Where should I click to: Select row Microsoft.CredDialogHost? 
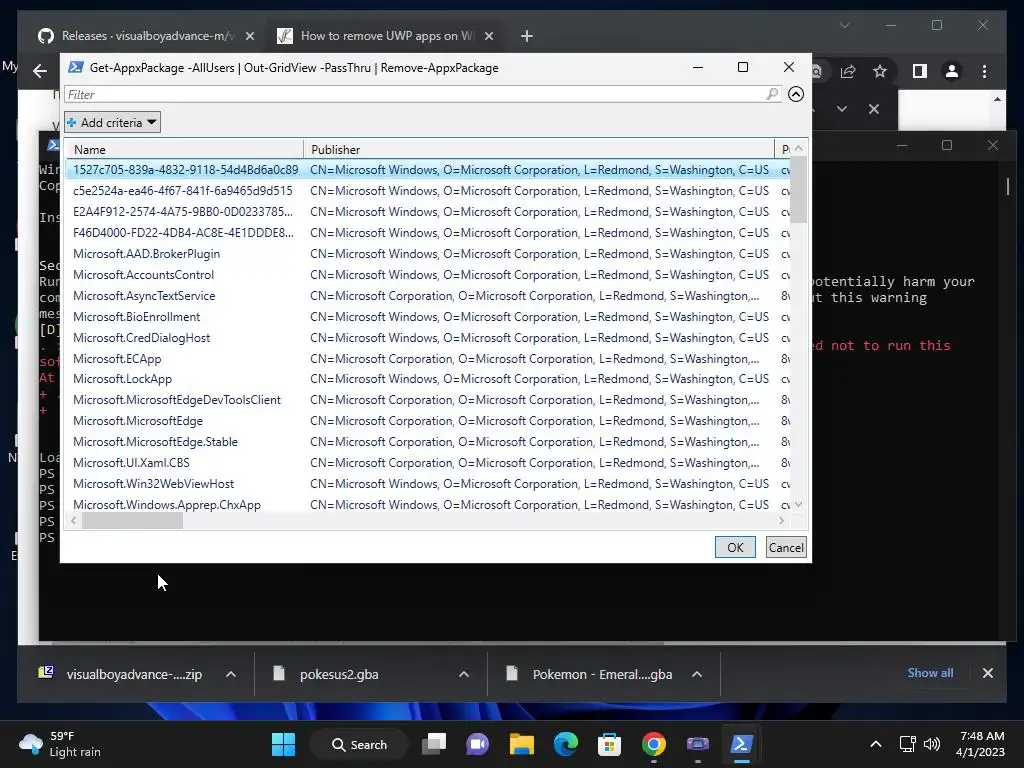428,338
